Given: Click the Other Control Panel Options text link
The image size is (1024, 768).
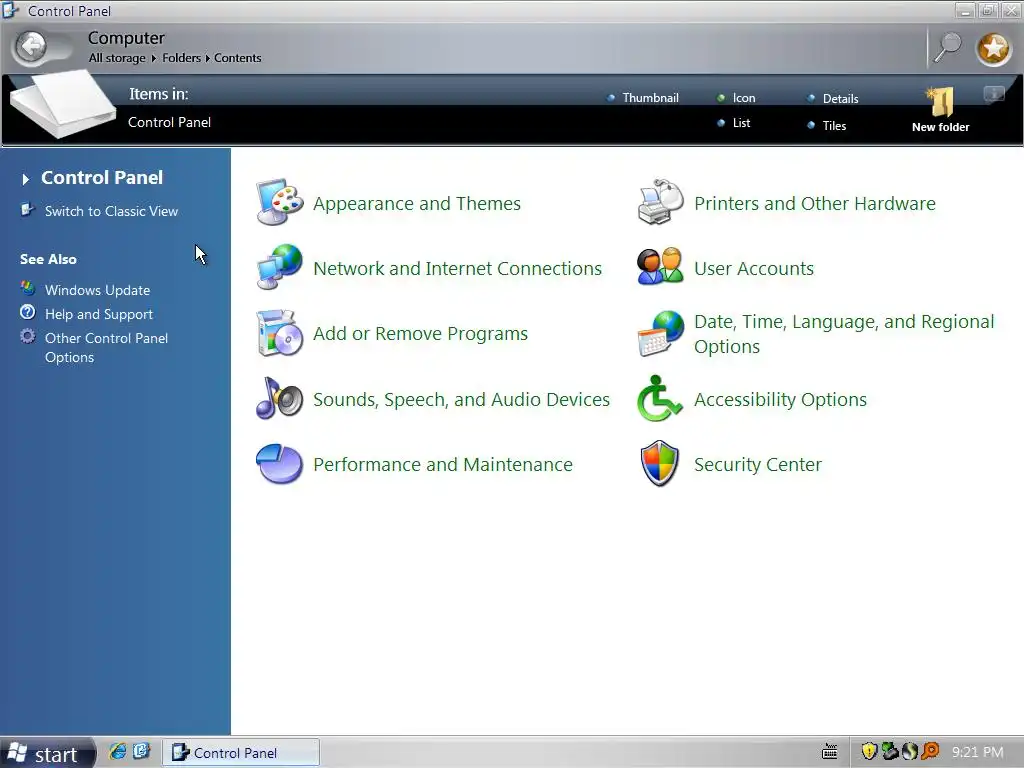Looking at the screenshot, I should [x=106, y=347].
